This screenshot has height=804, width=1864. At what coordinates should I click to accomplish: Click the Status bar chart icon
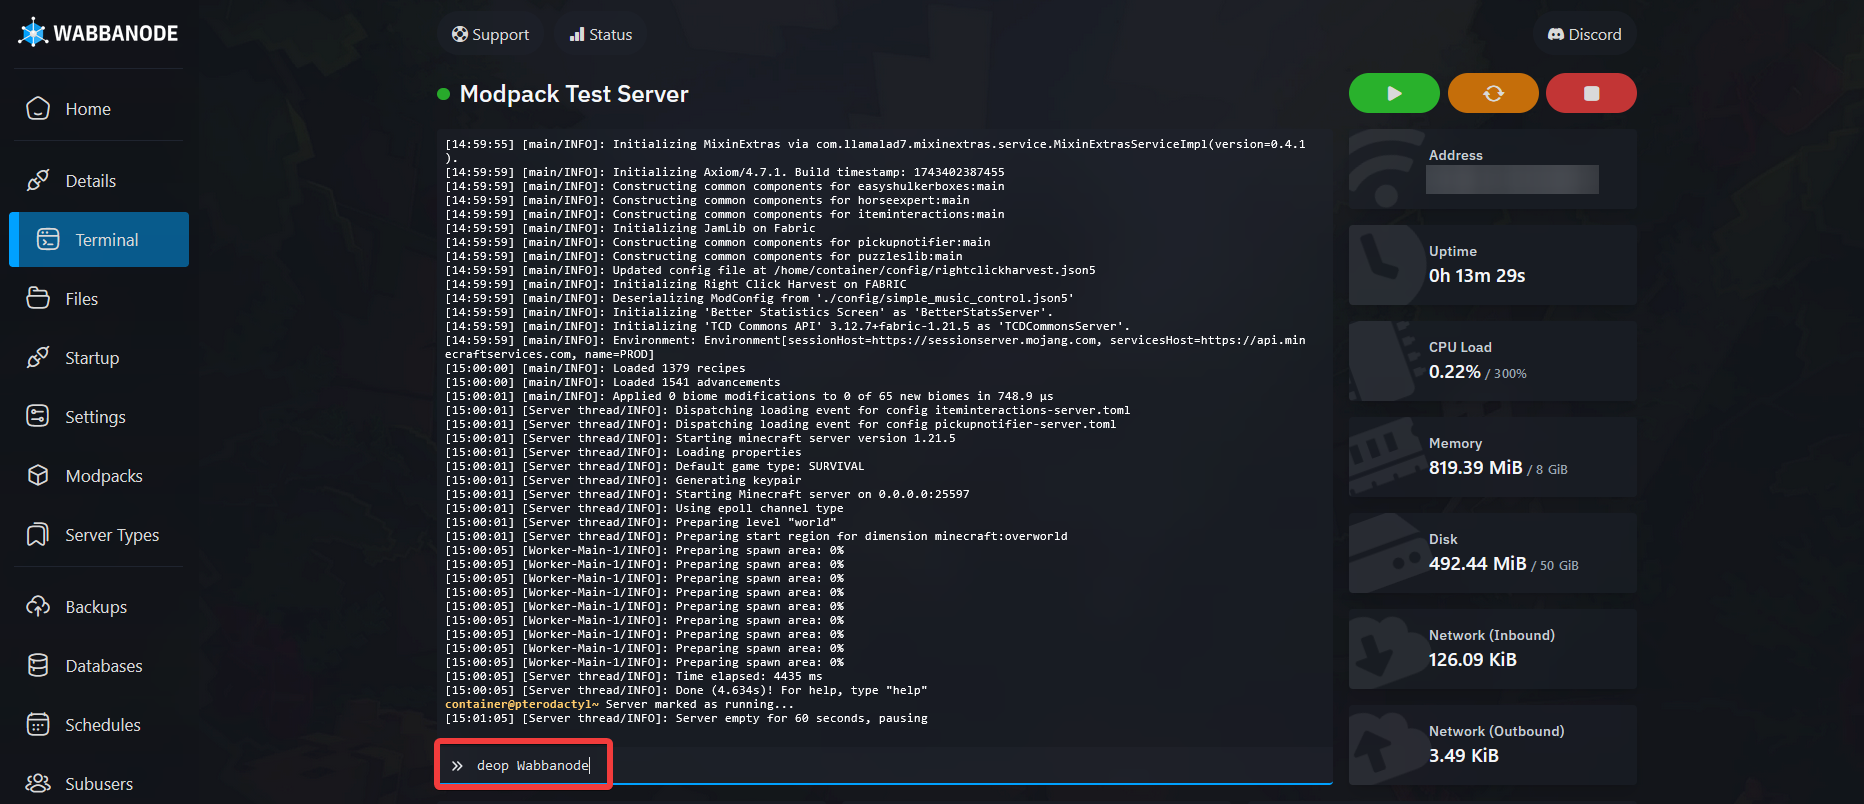[577, 34]
